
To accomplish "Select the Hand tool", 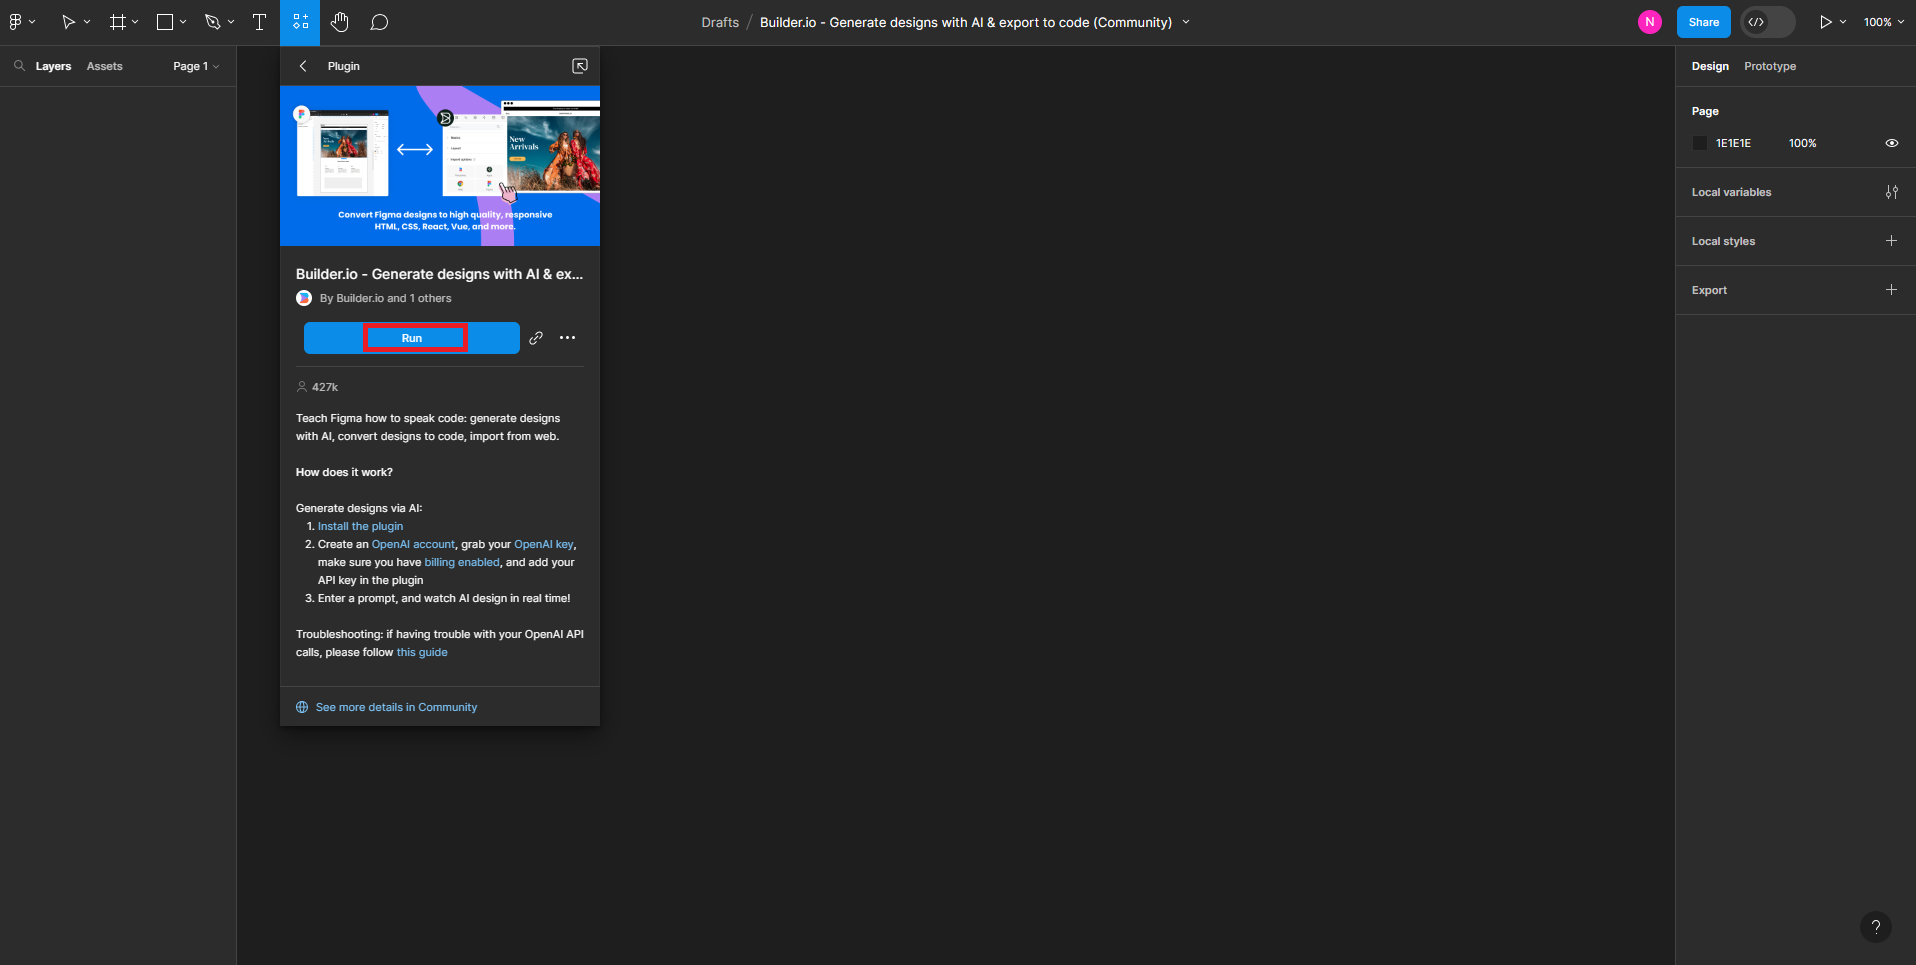I will tap(340, 22).
